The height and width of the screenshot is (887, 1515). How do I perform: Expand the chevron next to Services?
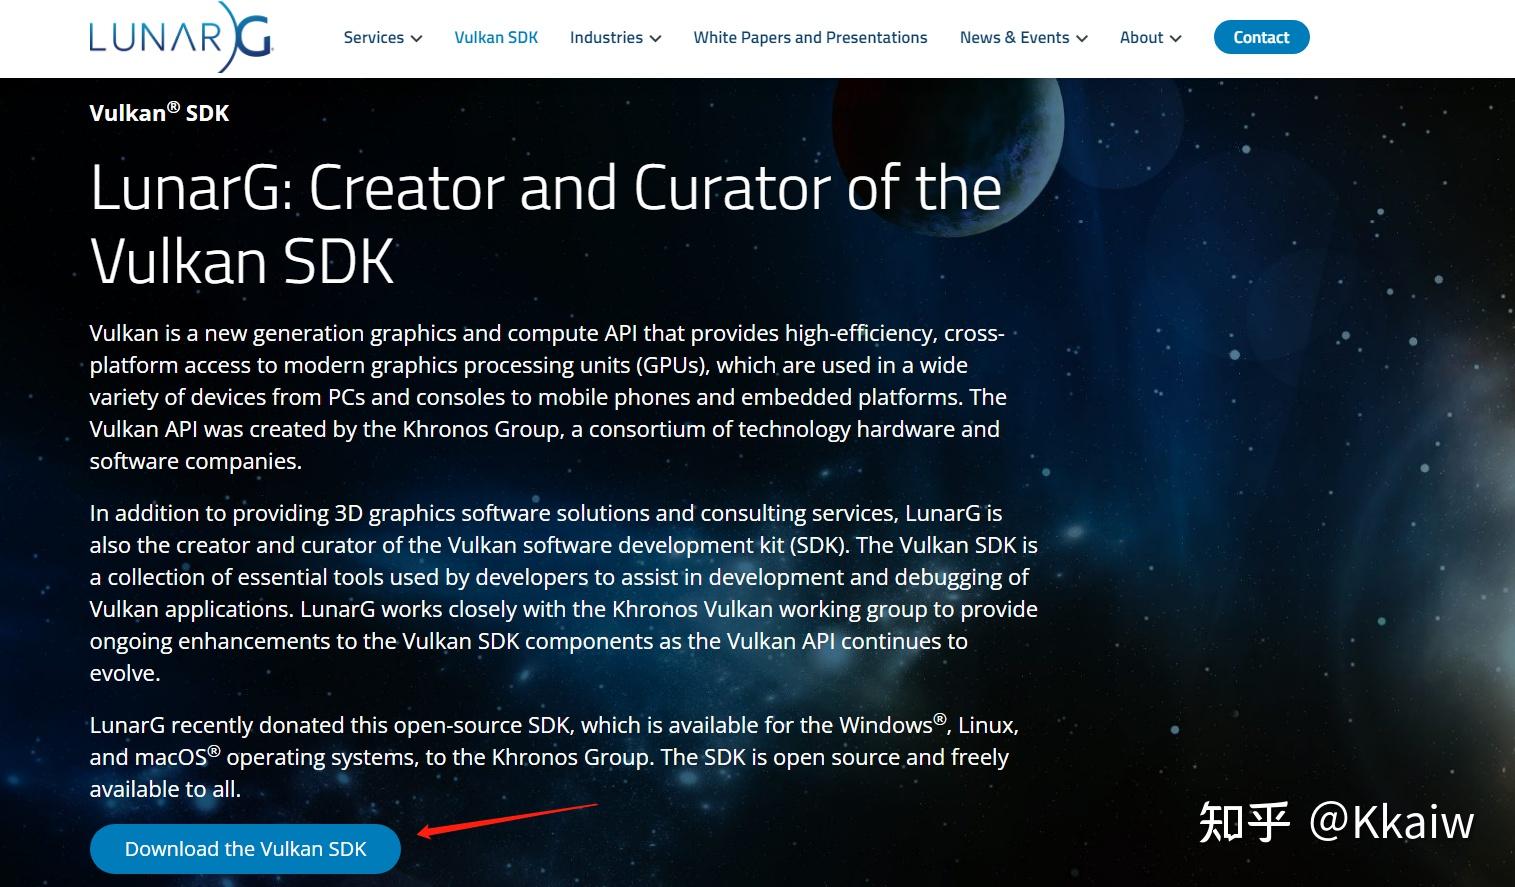pyautogui.click(x=416, y=39)
